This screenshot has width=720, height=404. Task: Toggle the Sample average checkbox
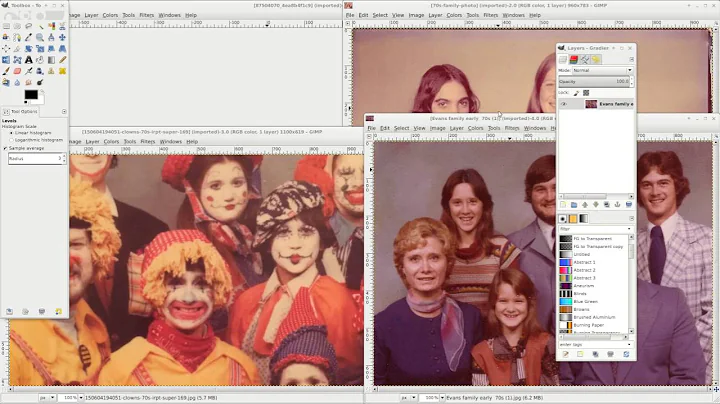5,148
